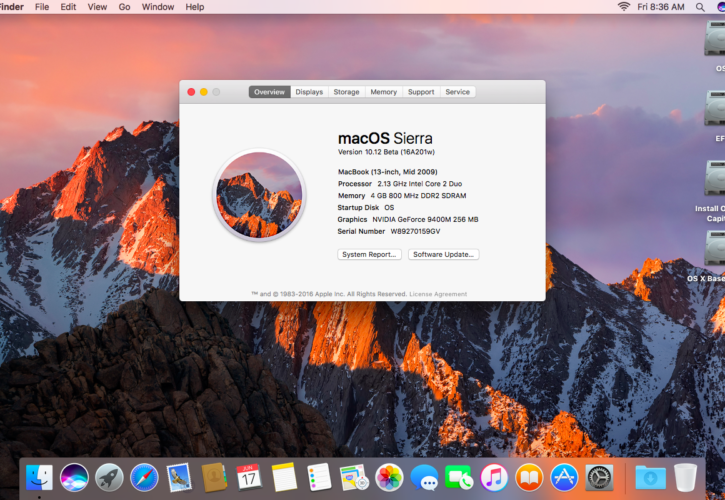725x500 pixels.
Task: Open Launchpad rocket icon in Dock
Action: pos(109,477)
